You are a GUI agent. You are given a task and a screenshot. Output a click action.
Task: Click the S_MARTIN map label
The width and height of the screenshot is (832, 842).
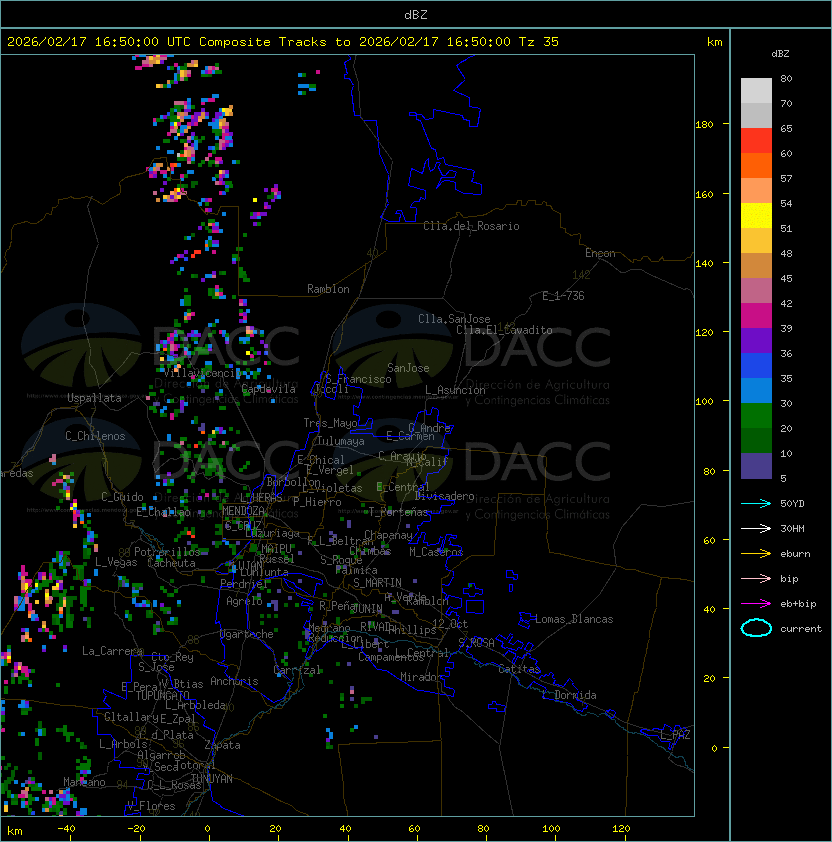[x=377, y=583]
